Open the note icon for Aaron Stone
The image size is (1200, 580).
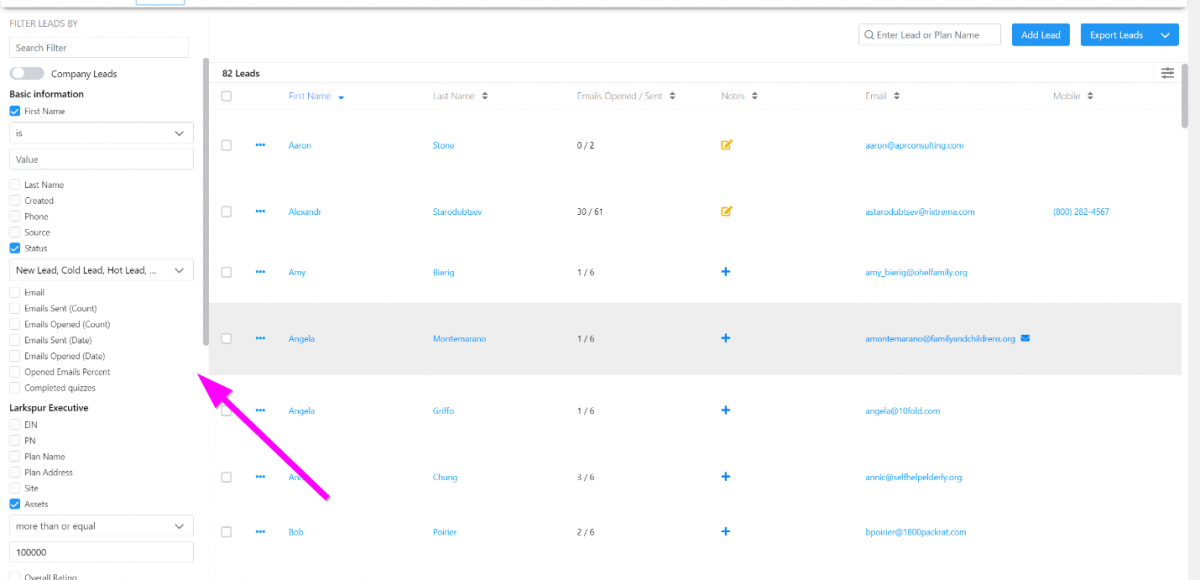coord(727,145)
